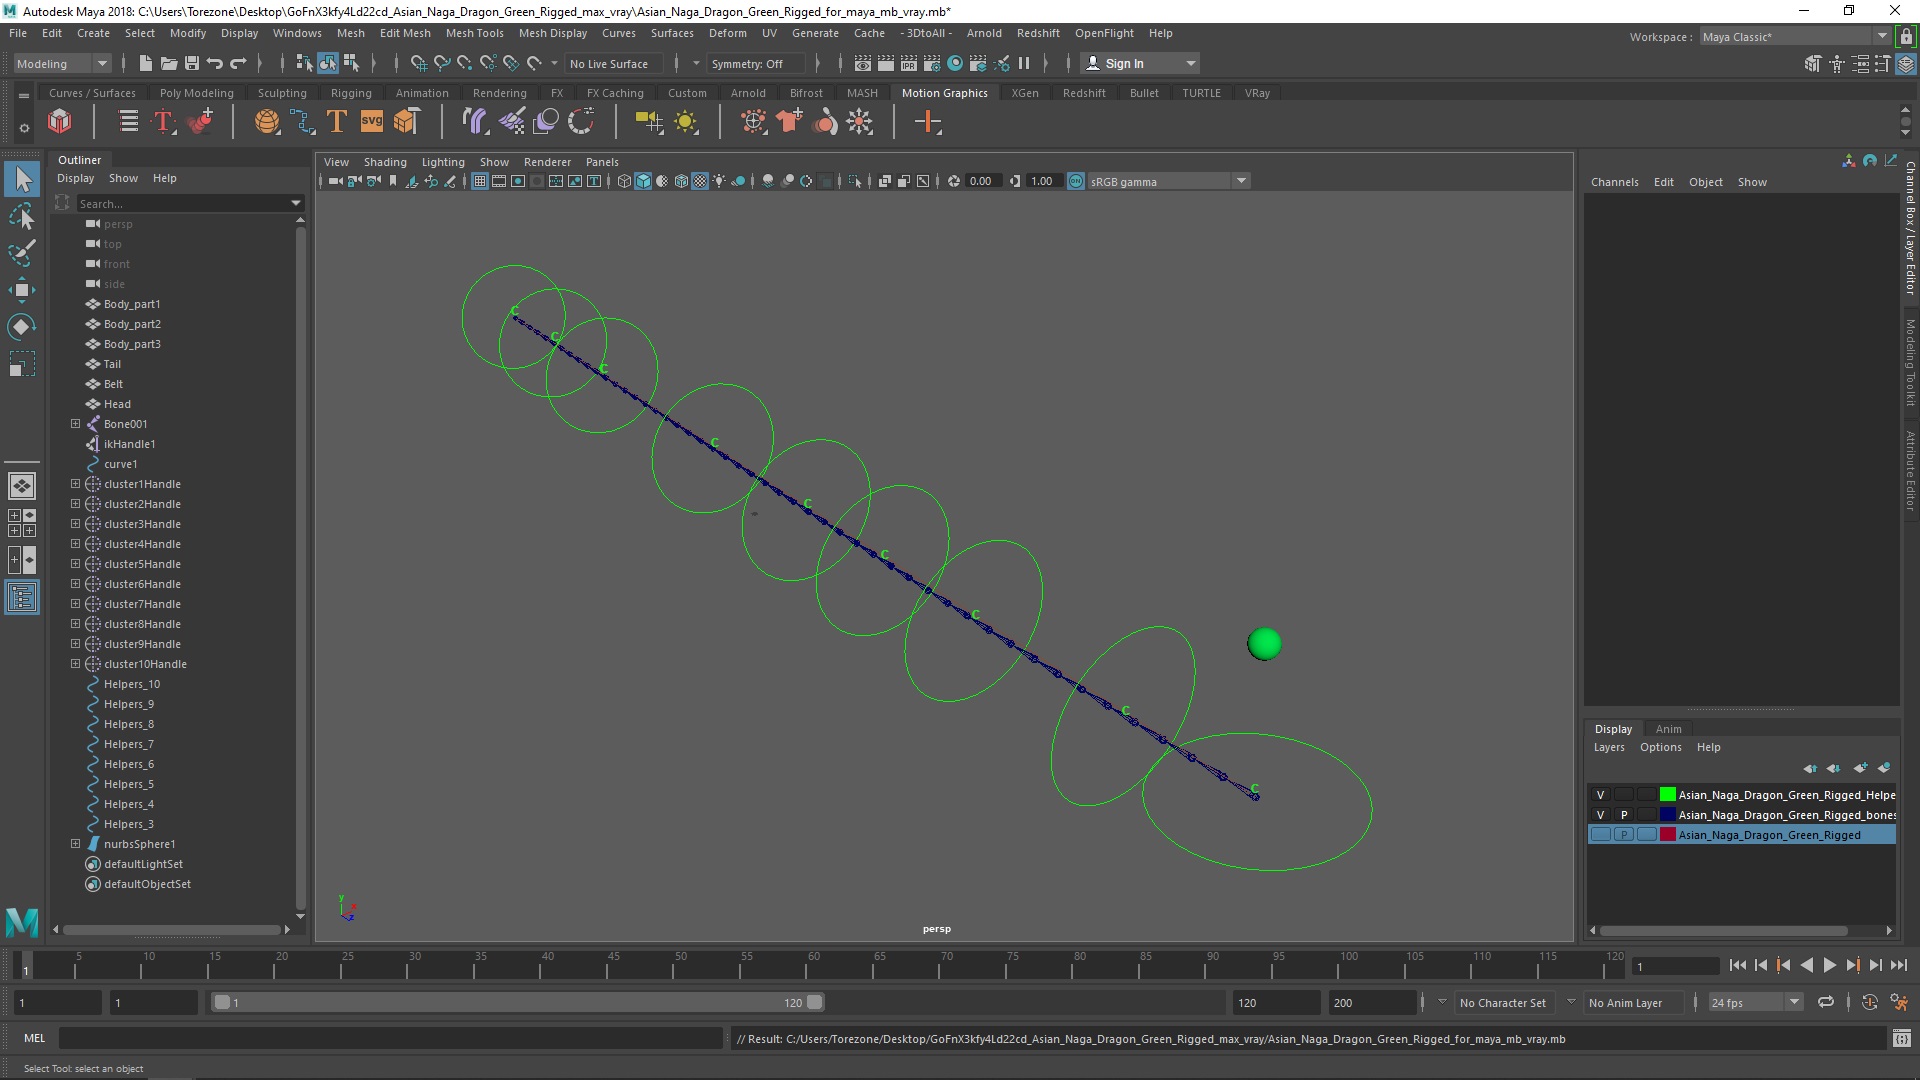Choose the Paint Selection tool
This screenshot has height=1080, width=1920.
tap(22, 253)
